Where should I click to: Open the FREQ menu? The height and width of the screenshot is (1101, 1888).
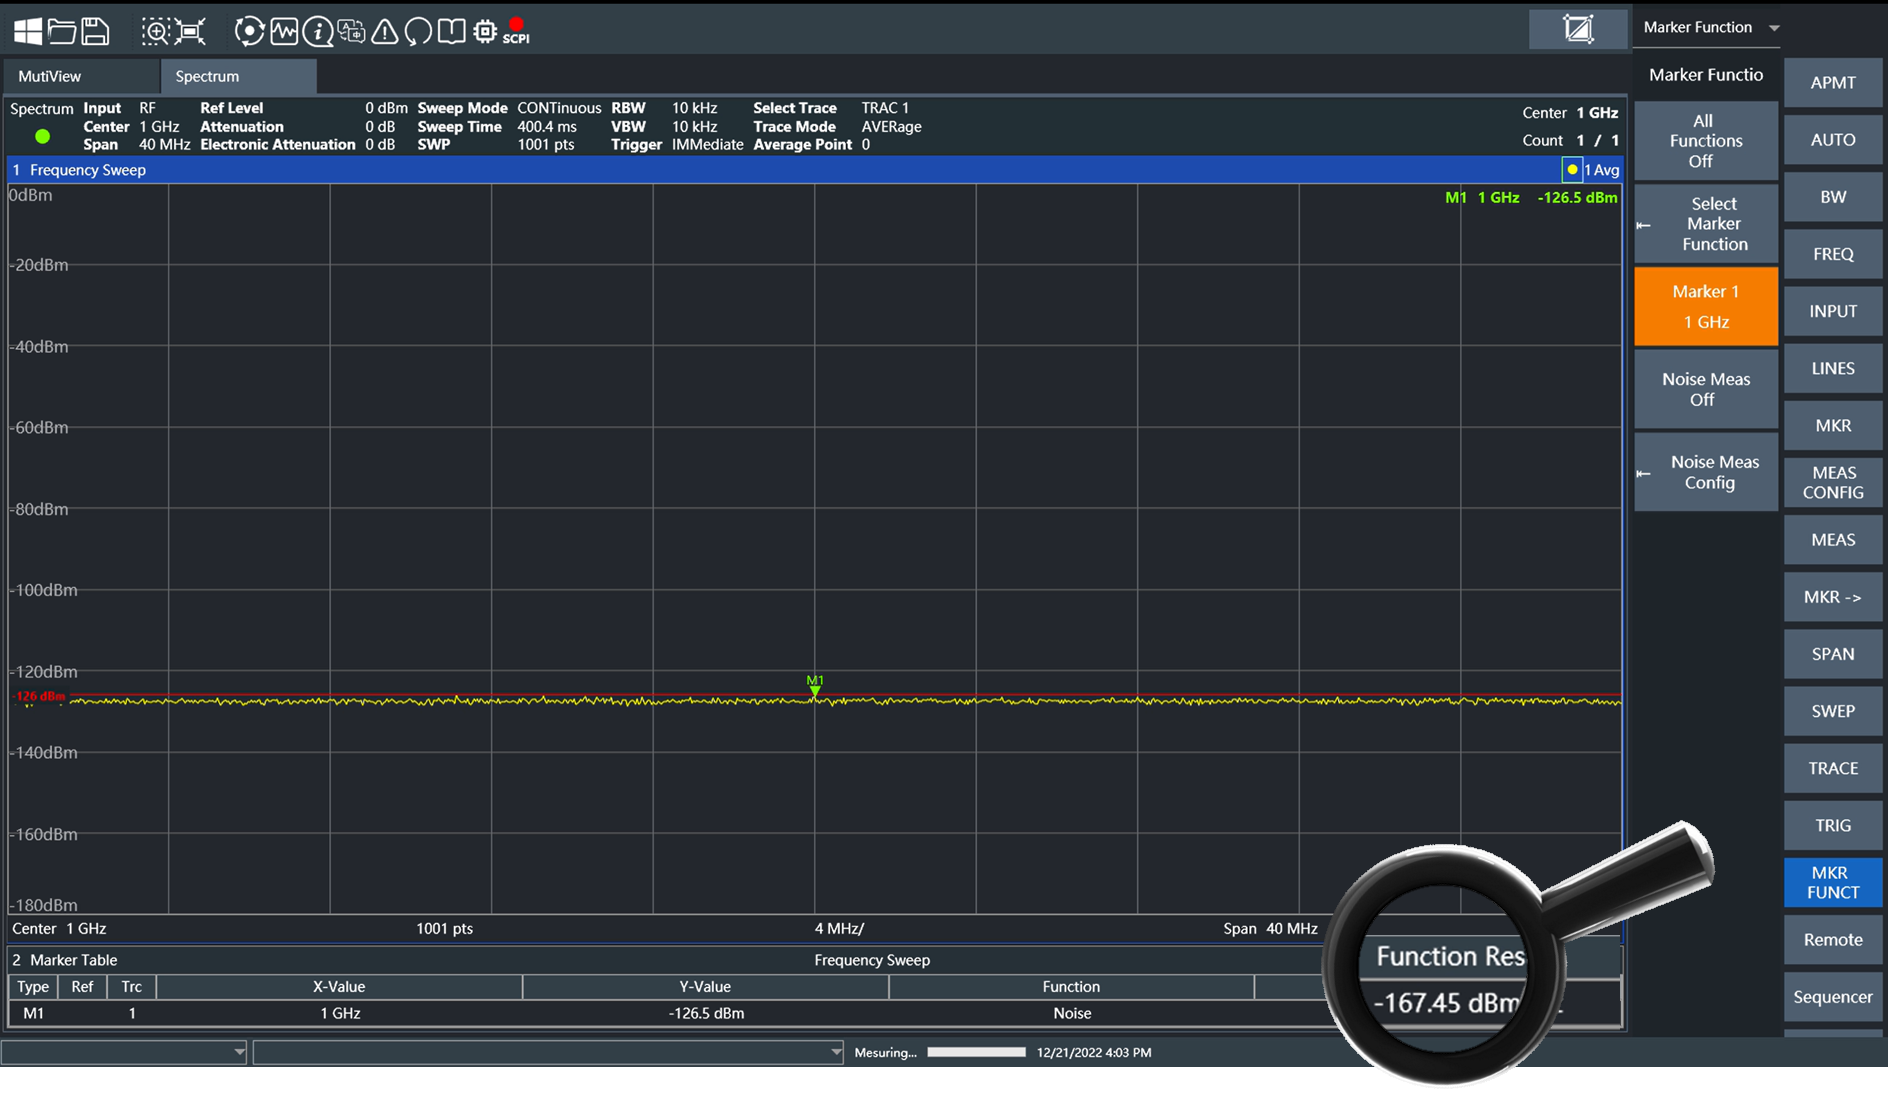[x=1833, y=254]
